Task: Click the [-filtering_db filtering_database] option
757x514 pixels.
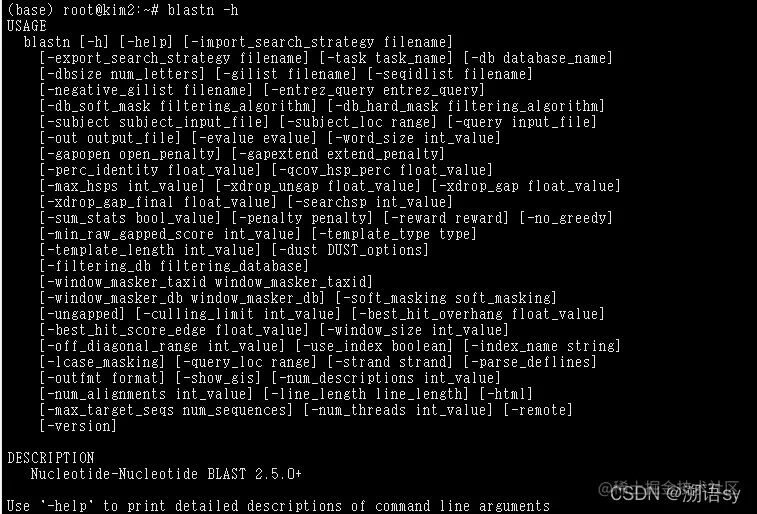Action: [x=174, y=266]
